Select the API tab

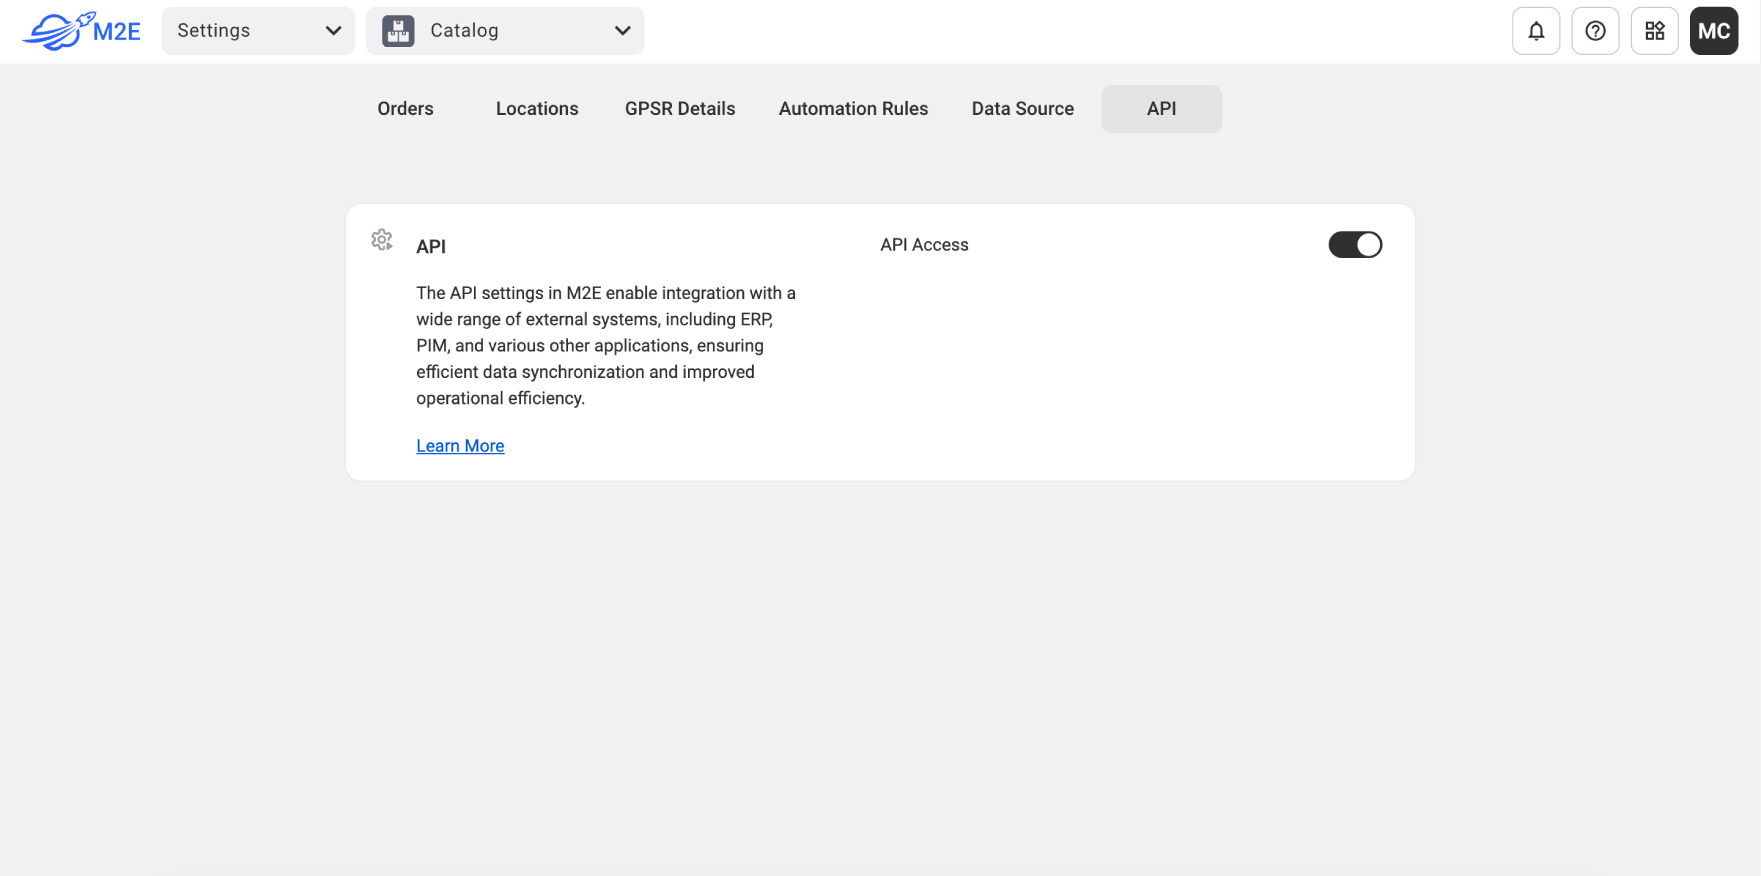pos(1161,109)
